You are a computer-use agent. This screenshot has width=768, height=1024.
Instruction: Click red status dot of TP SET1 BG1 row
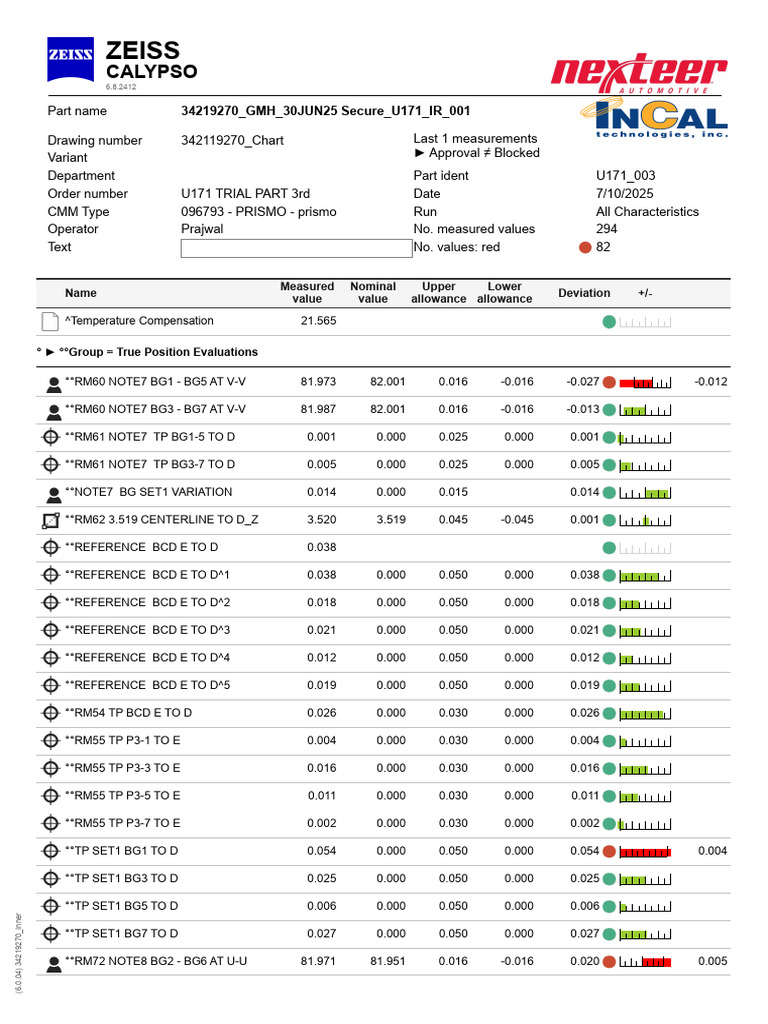coord(609,851)
